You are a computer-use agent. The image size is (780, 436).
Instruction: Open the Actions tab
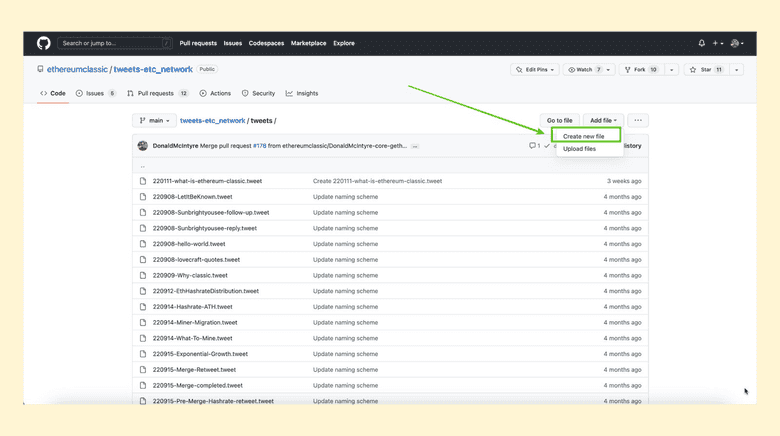pyautogui.click(x=215, y=93)
